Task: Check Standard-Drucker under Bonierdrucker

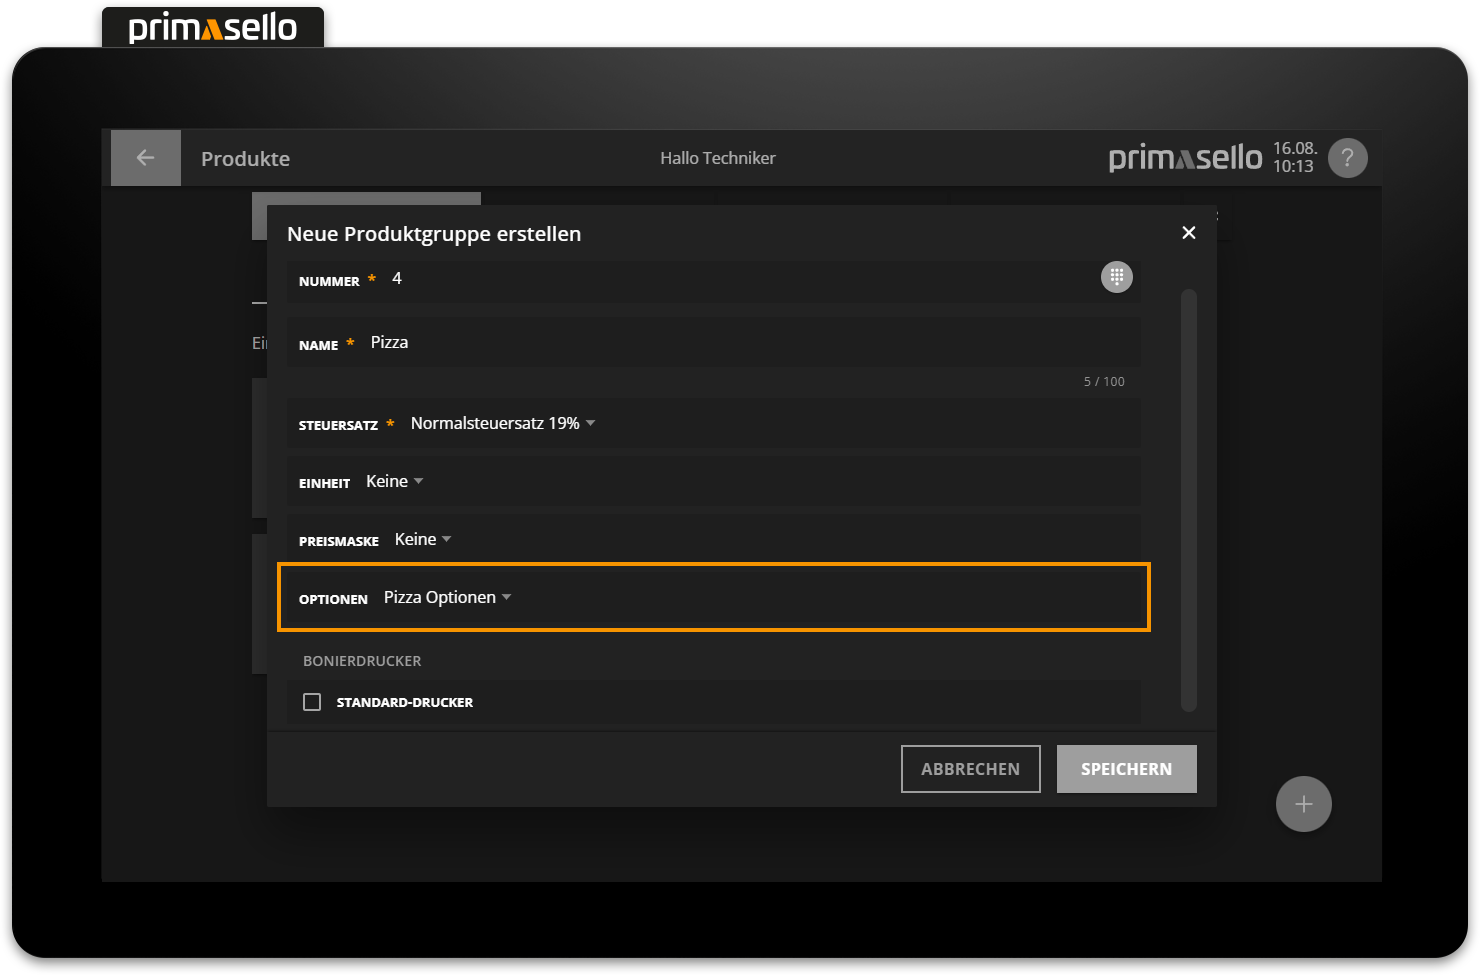Action: point(312,701)
